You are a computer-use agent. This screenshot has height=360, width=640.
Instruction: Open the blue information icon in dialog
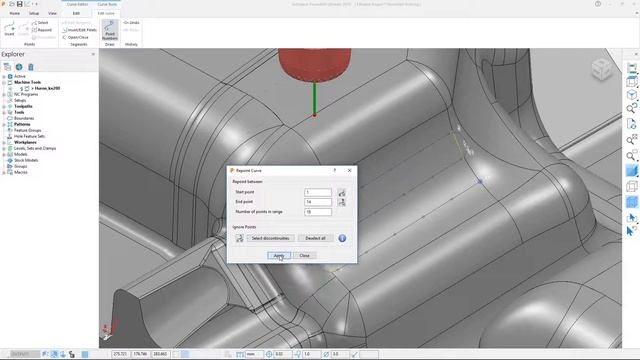(x=342, y=238)
